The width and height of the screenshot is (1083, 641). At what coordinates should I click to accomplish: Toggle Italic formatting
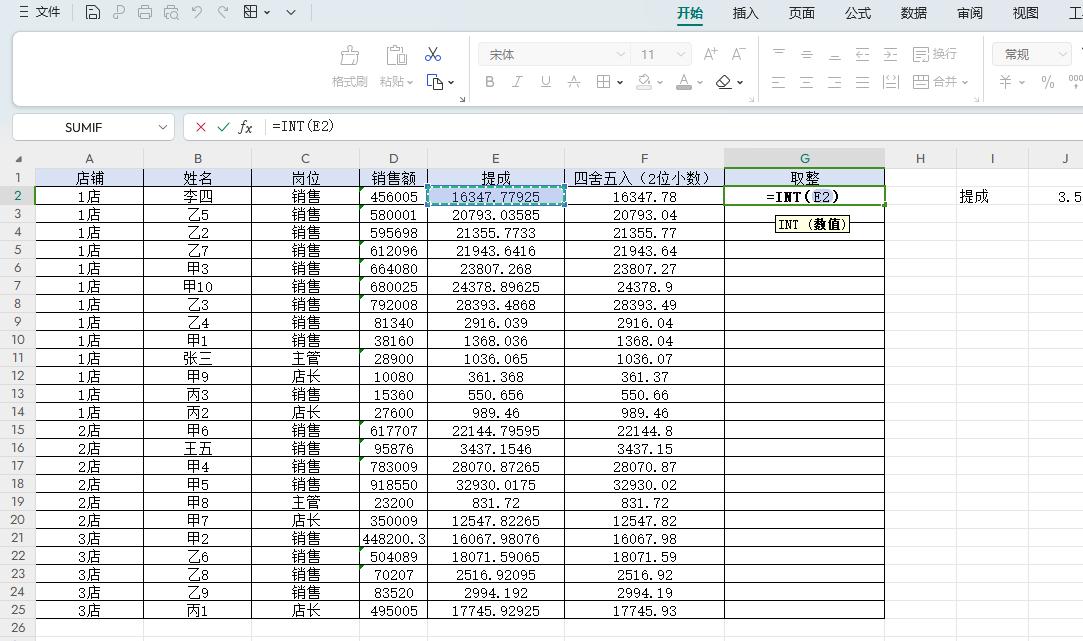click(517, 82)
